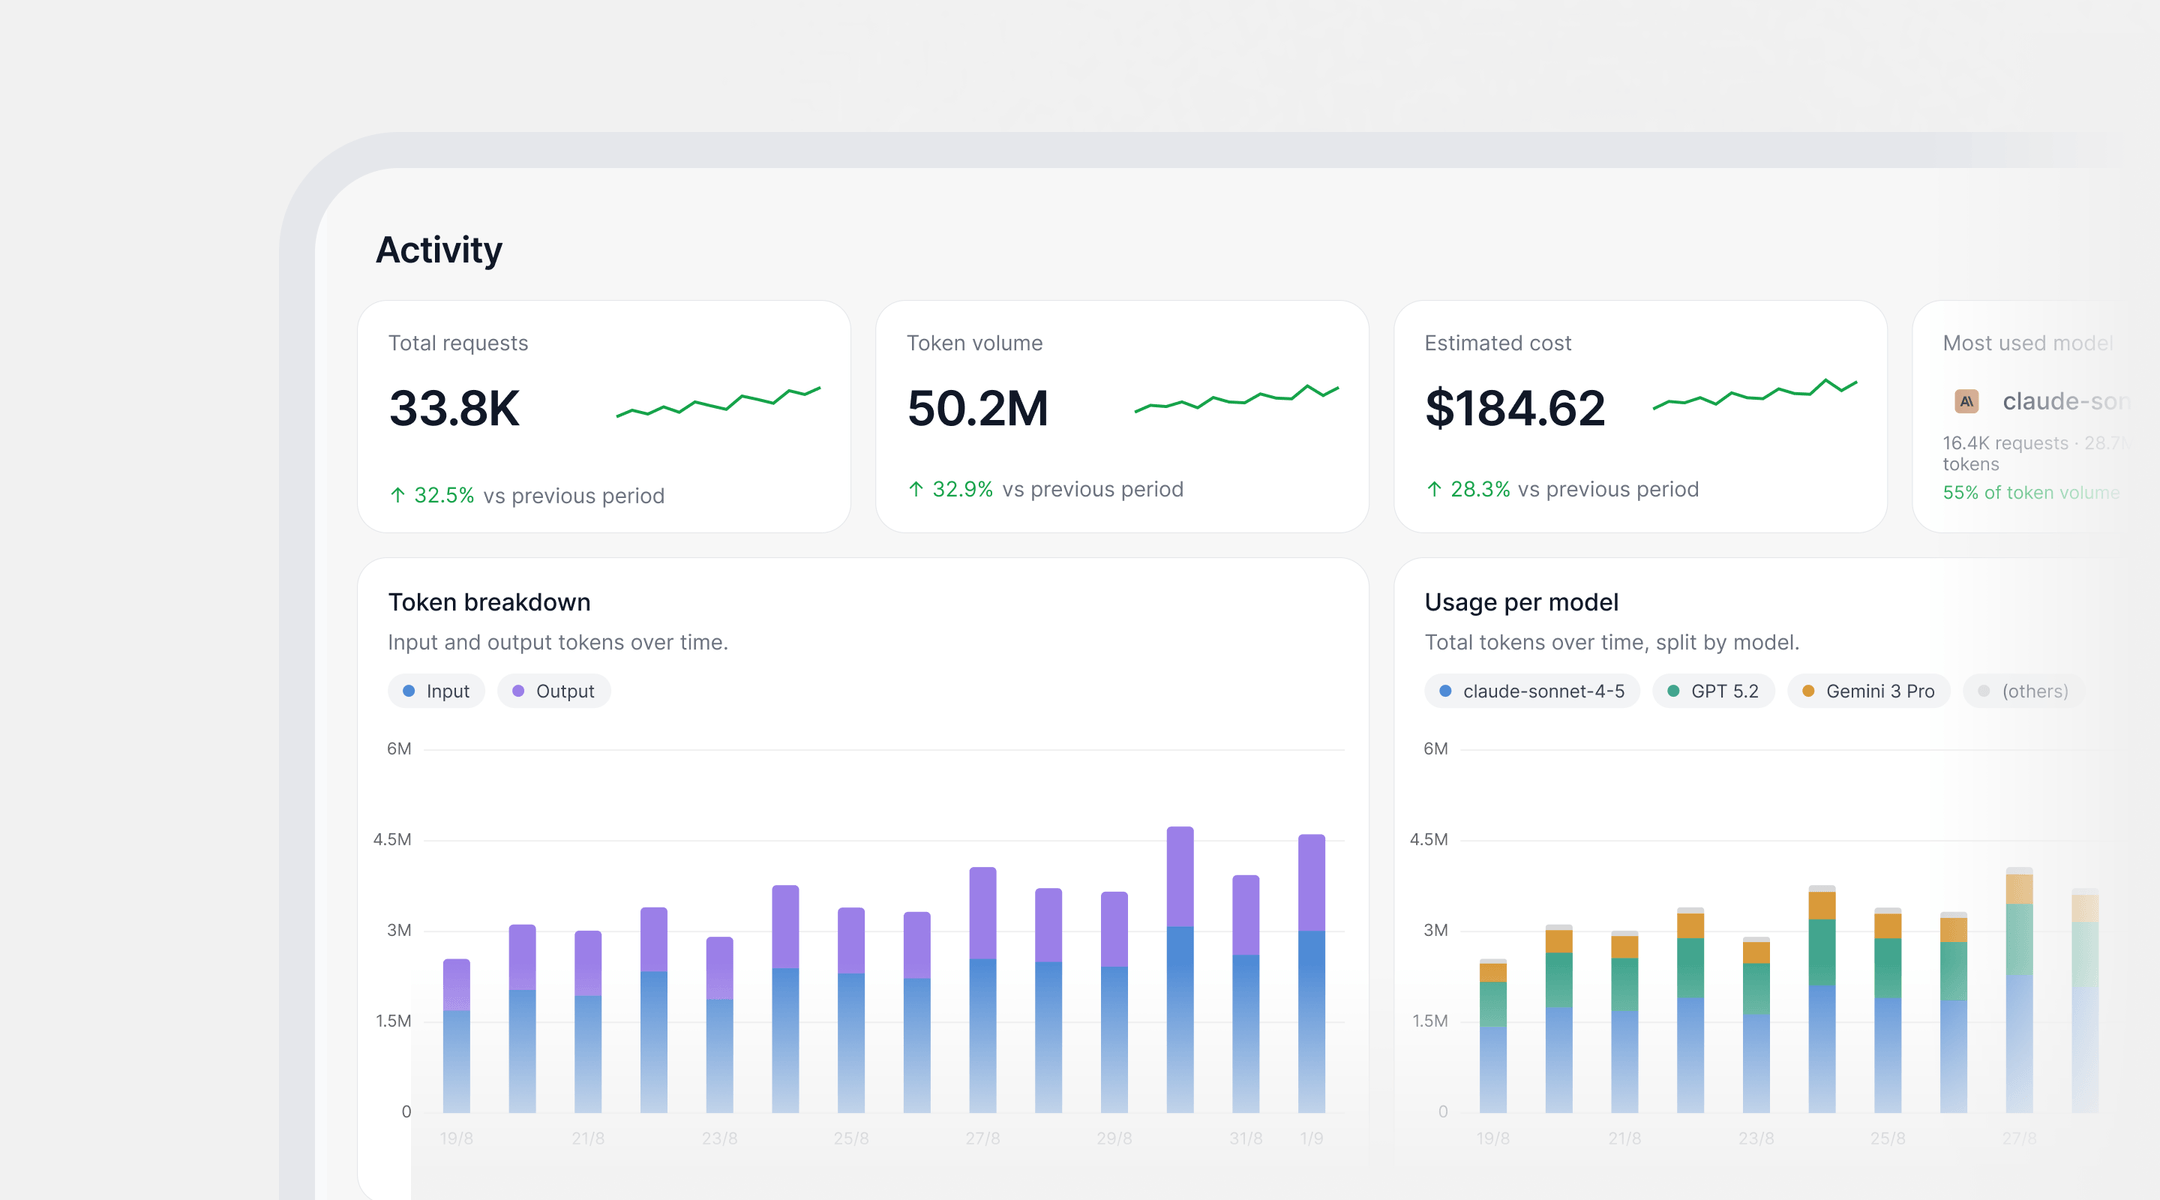Toggle claude-sonnet-4-5 legend chip
This screenshot has width=2160, height=1200.
pyautogui.click(x=1532, y=691)
